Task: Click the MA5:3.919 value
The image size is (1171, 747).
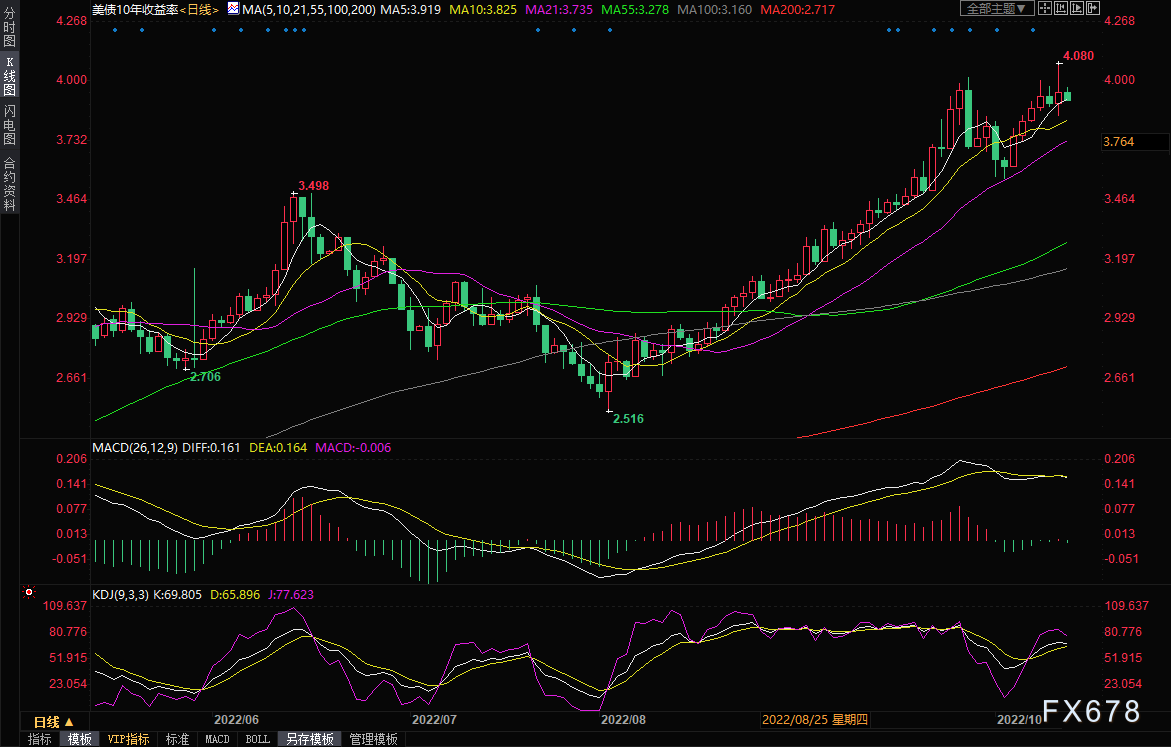Action: [411, 10]
